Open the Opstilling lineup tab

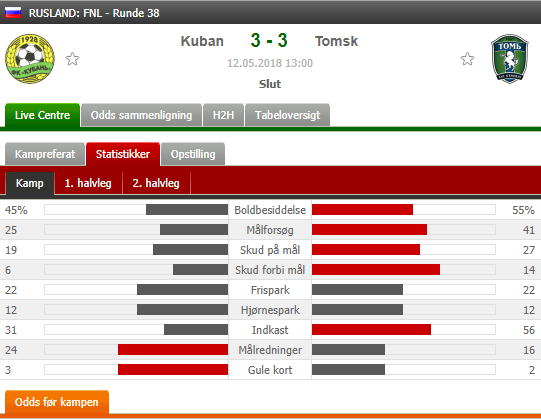193,154
